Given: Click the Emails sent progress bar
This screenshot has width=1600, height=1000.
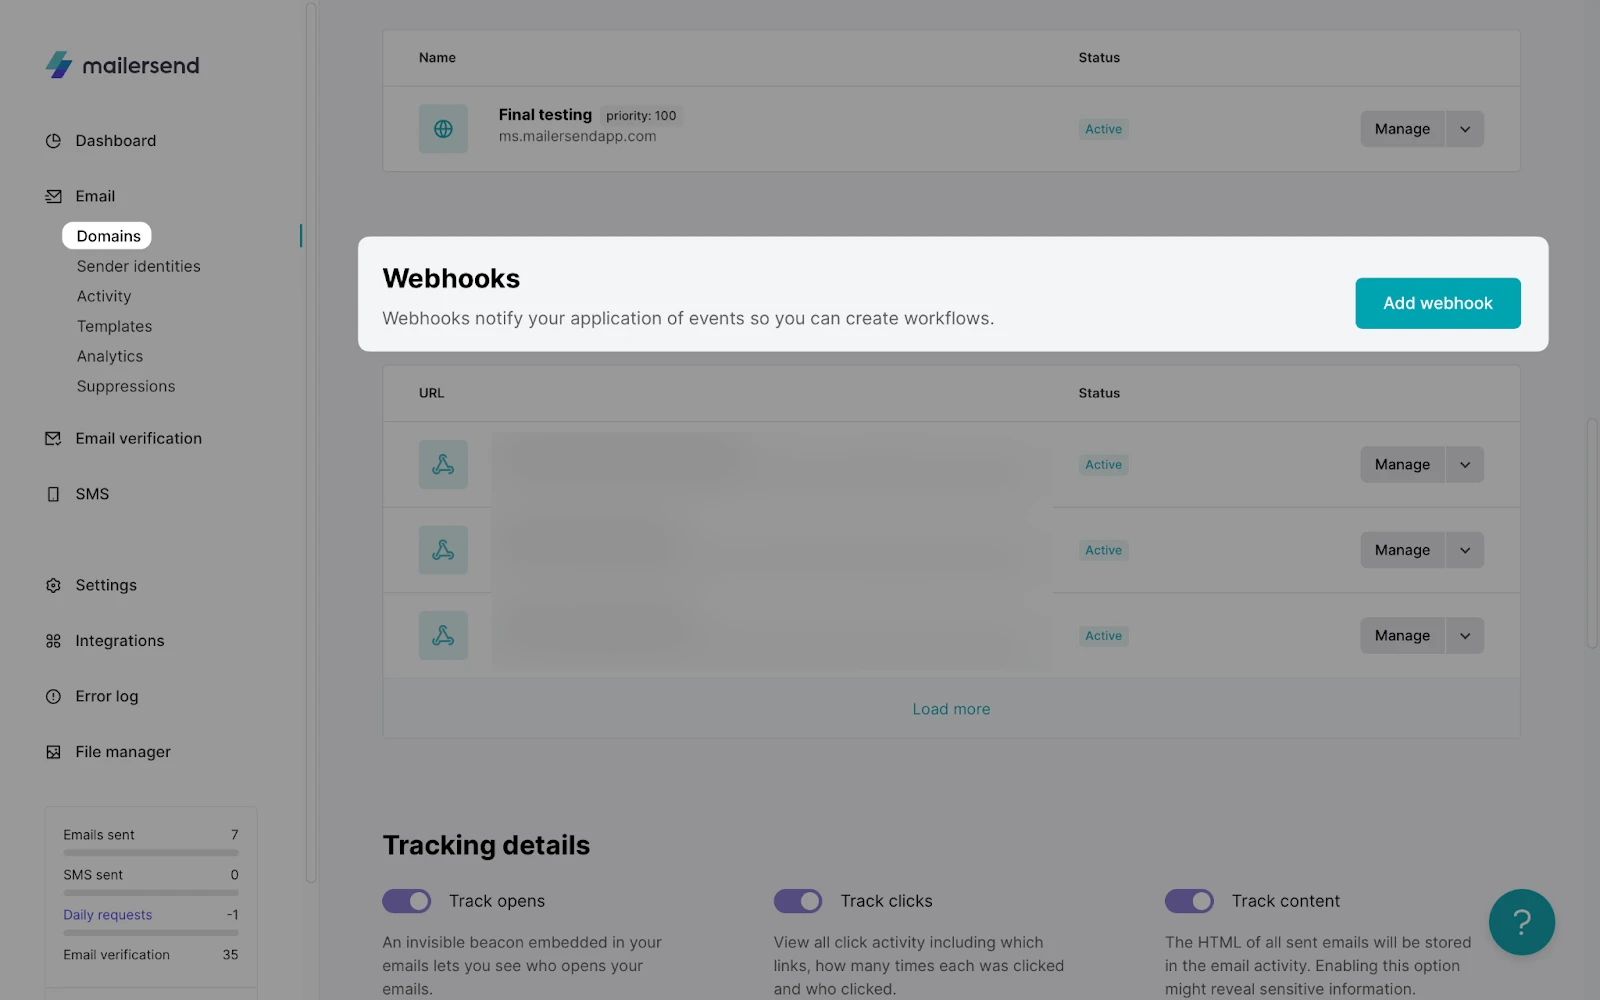Looking at the screenshot, I should tap(151, 853).
